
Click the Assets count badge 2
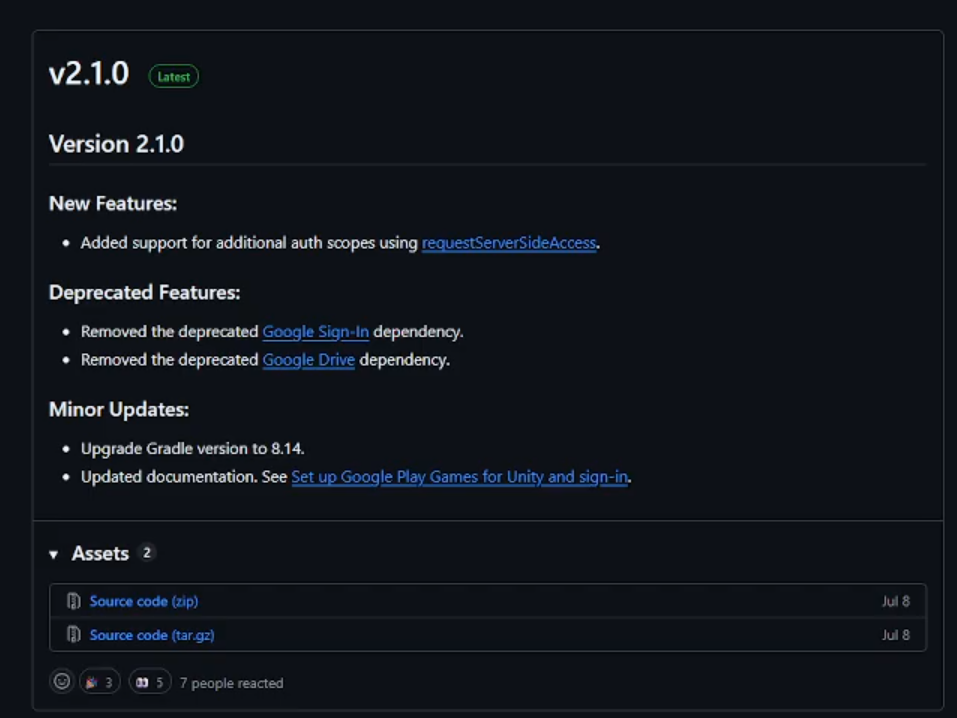[x=146, y=553]
